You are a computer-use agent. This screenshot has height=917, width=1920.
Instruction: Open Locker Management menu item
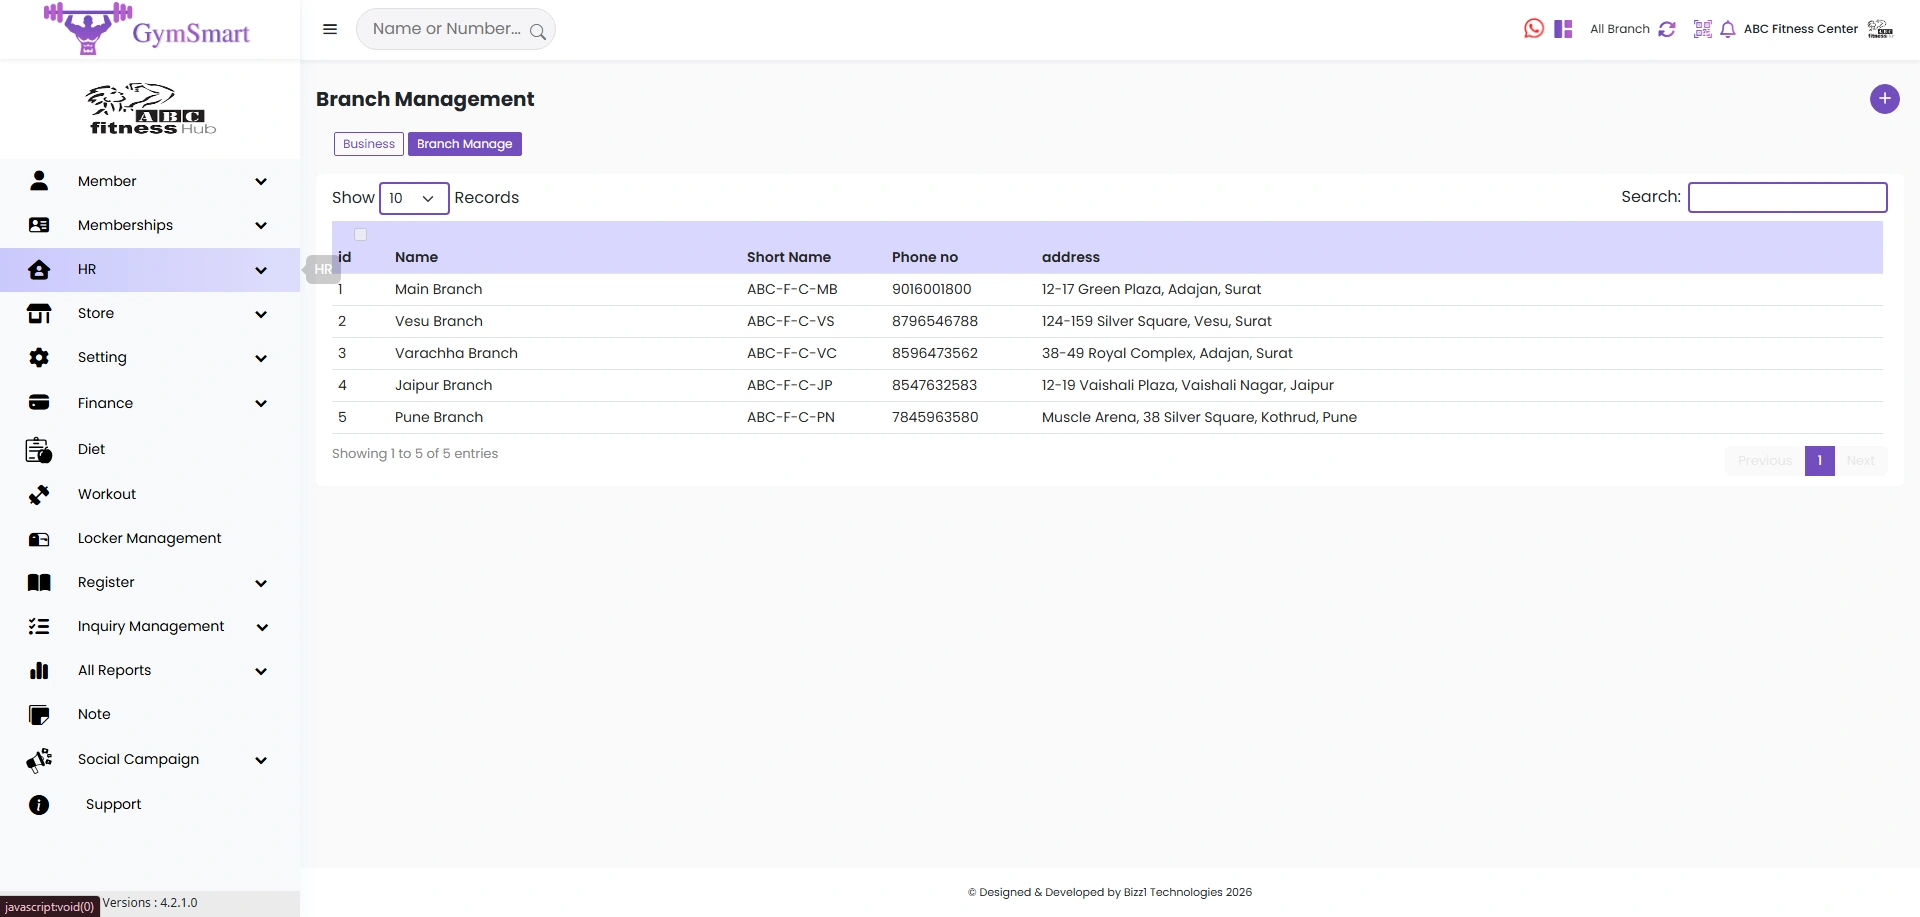[150, 538]
